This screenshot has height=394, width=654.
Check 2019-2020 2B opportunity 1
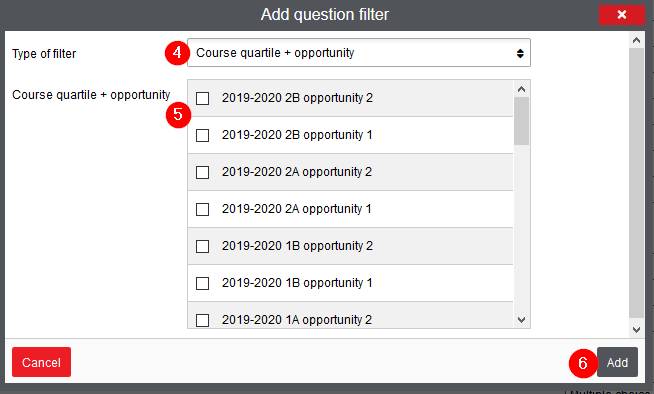point(203,135)
